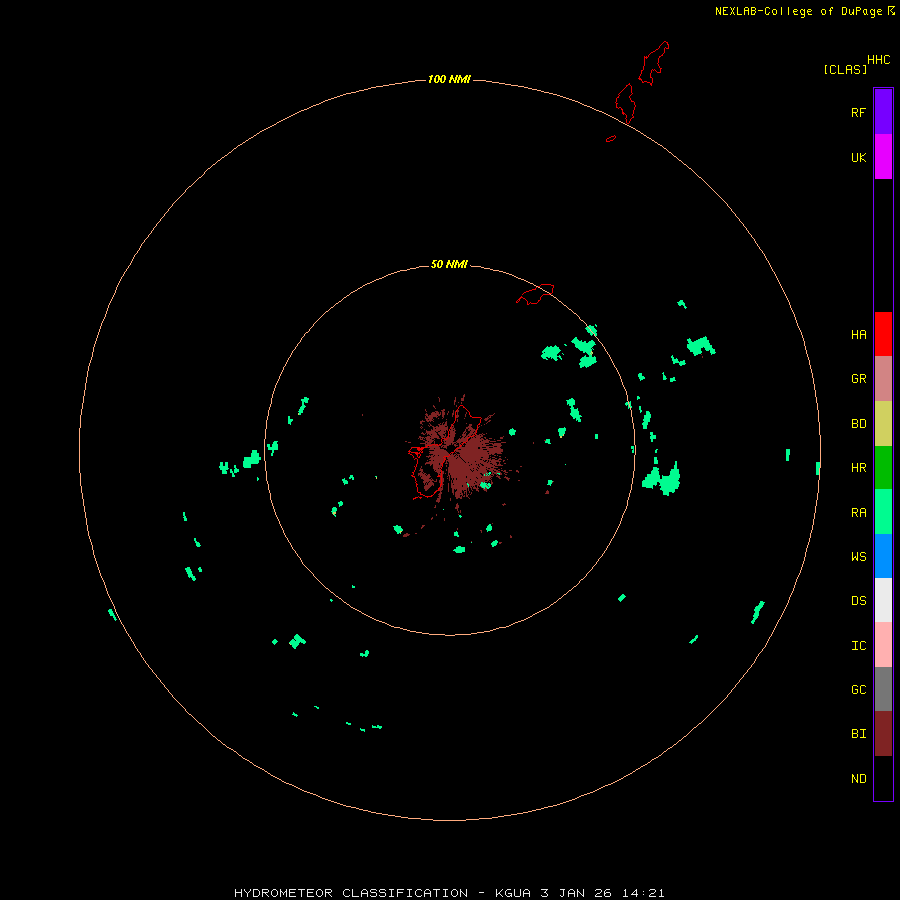Click the HA red color swatch
This screenshot has height=900, width=900.
(883, 334)
